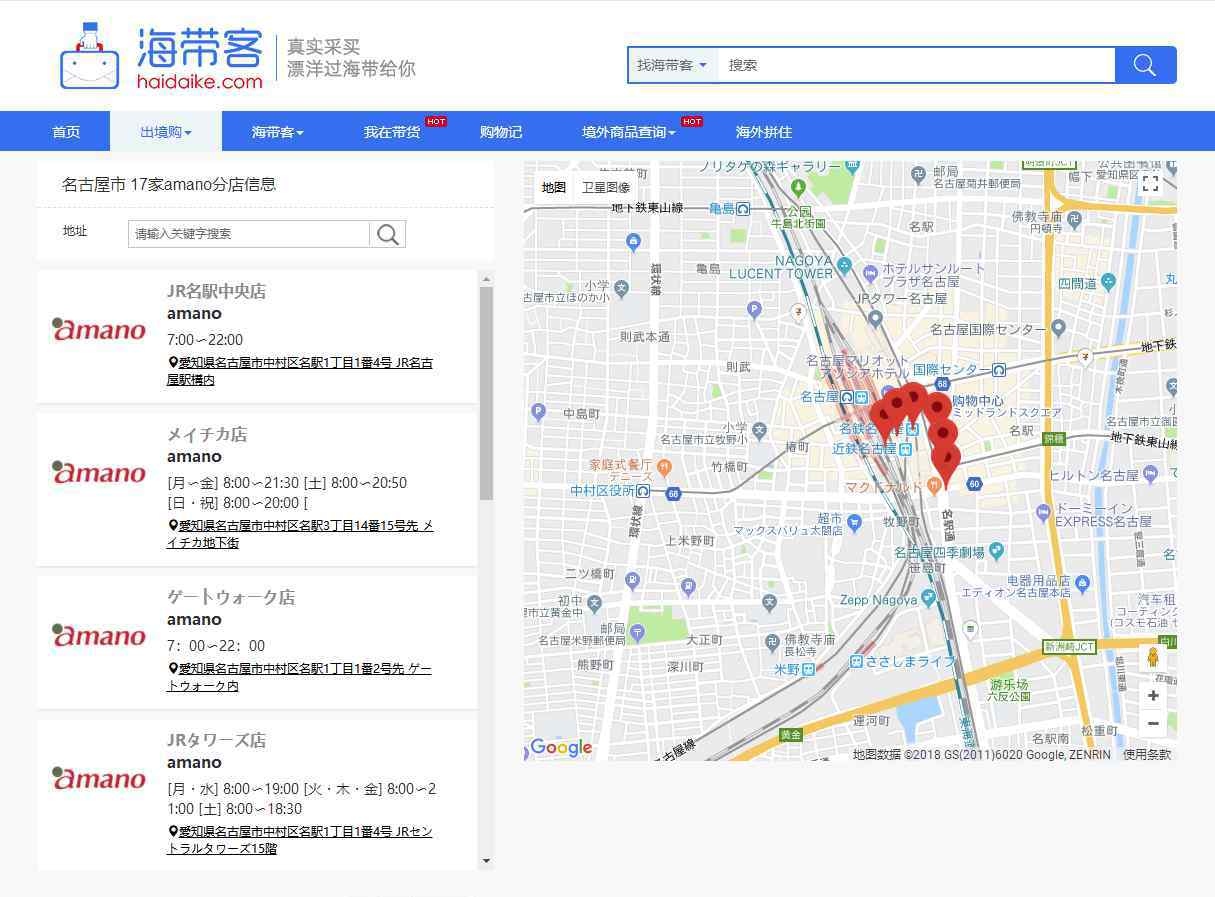Zoom in the map with plus button
Screen dimensions: 1215x897
tap(1153, 695)
